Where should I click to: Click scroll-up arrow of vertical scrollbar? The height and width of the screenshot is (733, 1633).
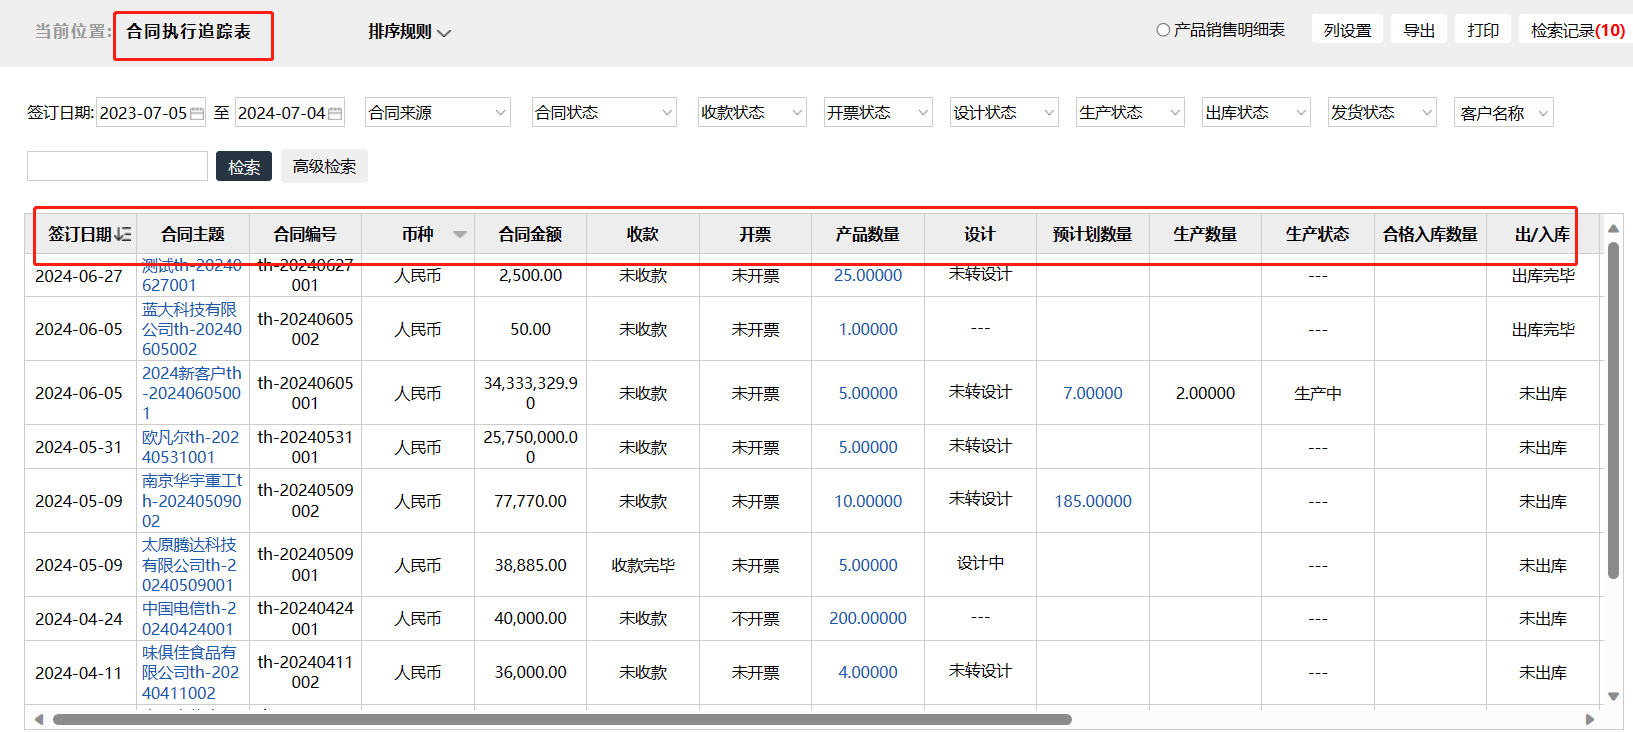click(x=1613, y=229)
